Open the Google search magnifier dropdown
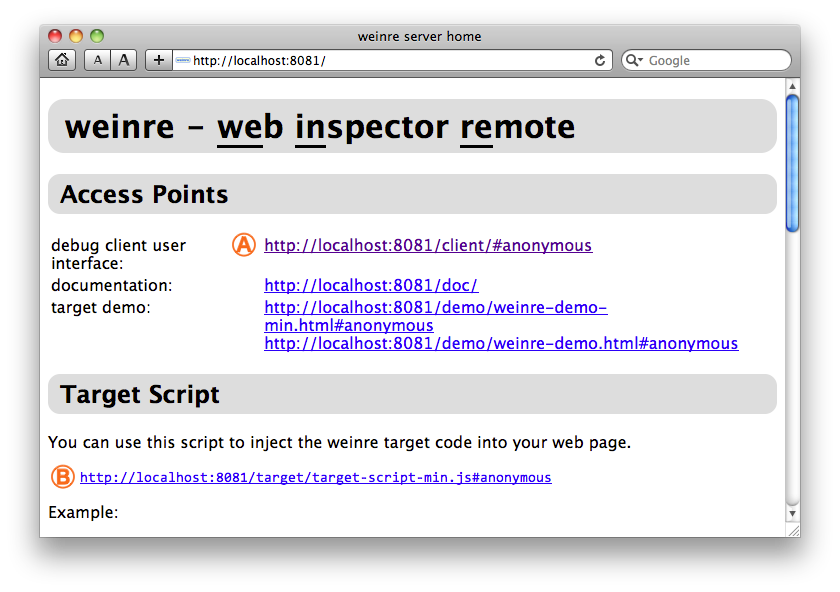This screenshot has height=592, width=840. click(634, 61)
